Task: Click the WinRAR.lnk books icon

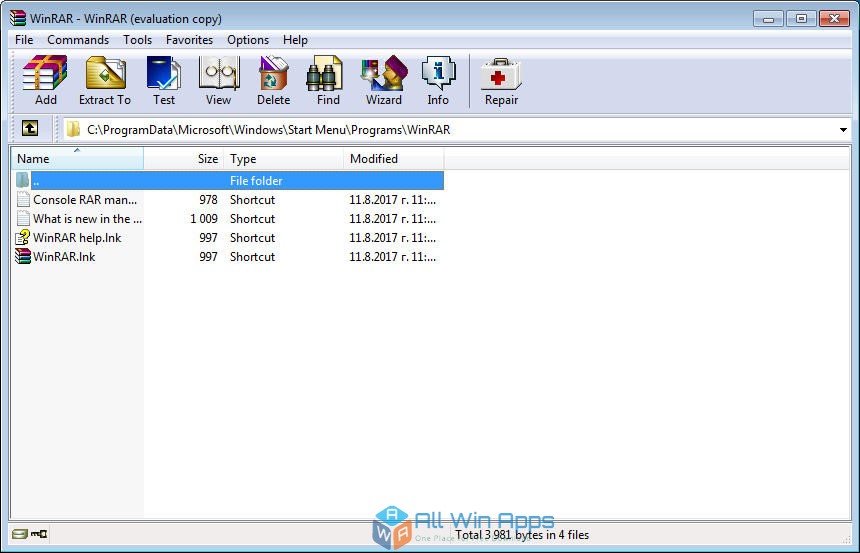Action: (23, 256)
